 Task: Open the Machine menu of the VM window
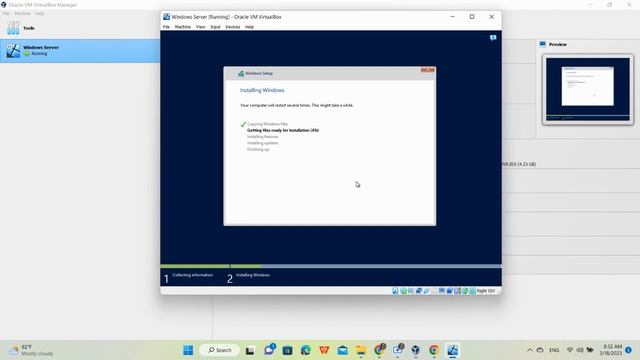click(x=182, y=27)
